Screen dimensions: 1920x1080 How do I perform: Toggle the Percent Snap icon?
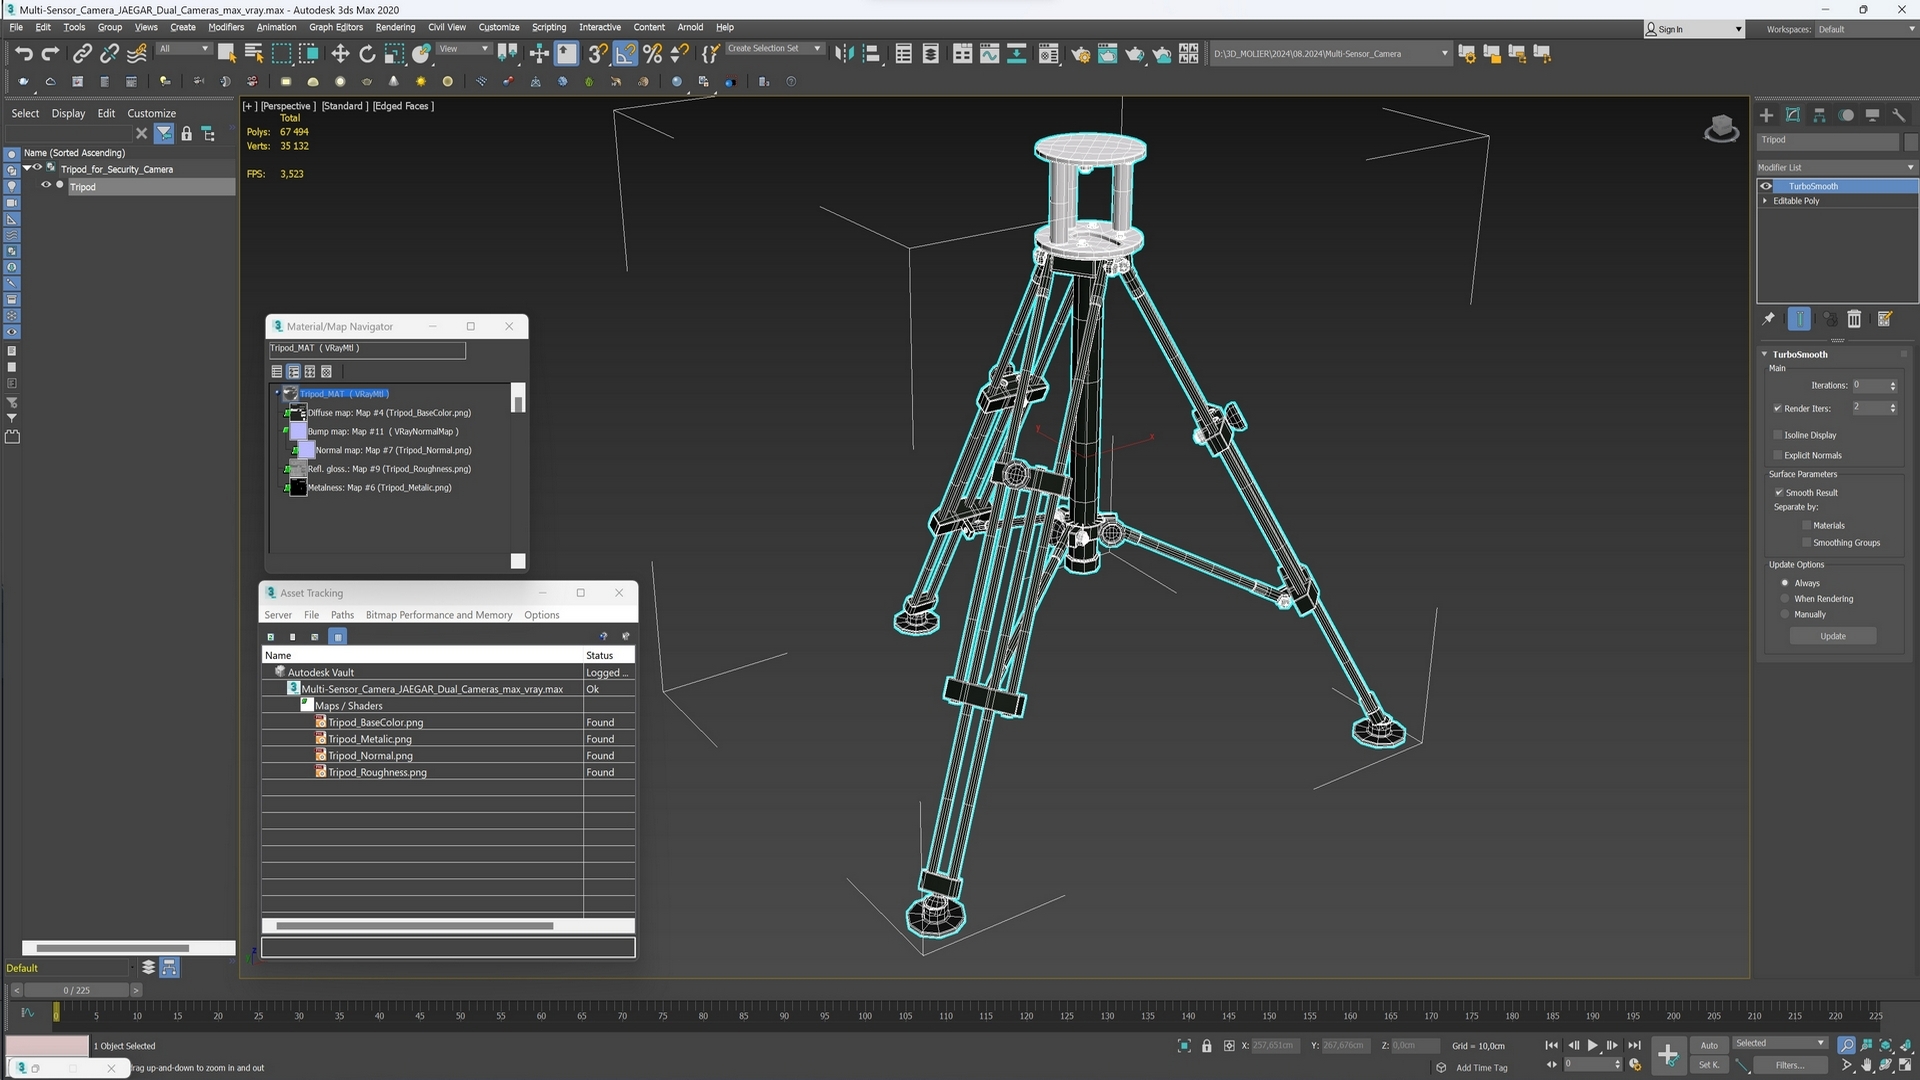coord(652,54)
